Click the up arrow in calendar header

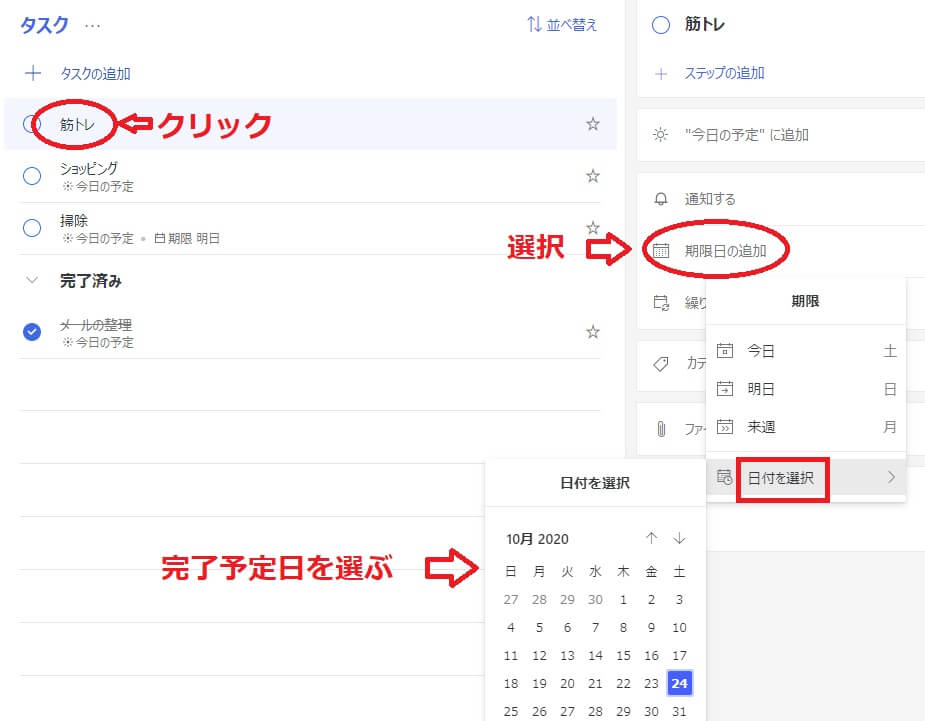tap(652, 538)
